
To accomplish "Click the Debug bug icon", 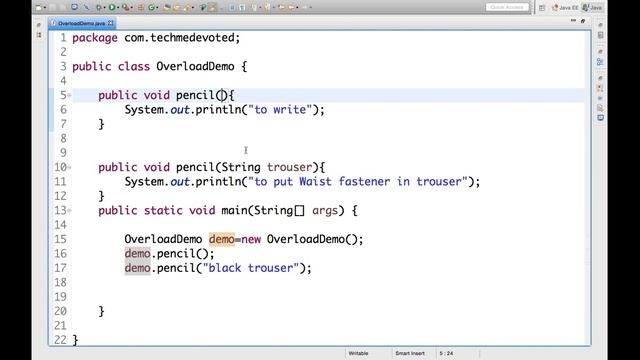I will 98,7.
